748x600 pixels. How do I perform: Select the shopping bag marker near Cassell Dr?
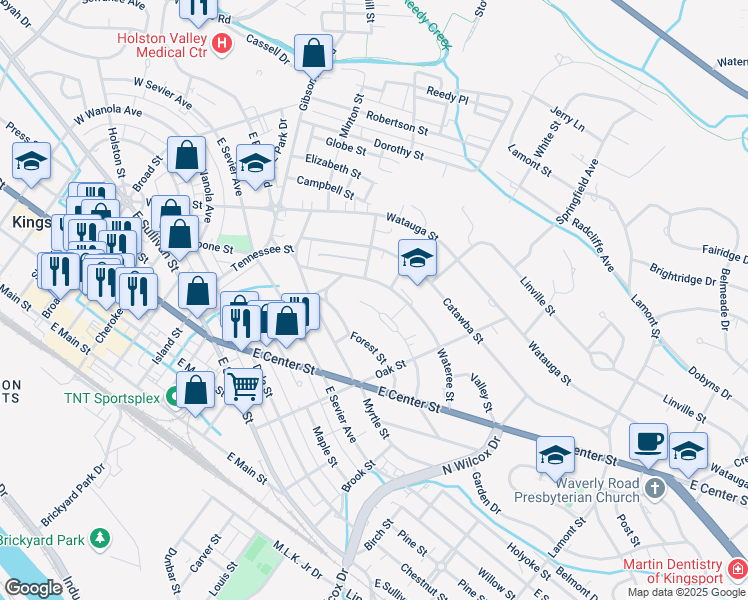pyautogui.click(x=313, y=55)
